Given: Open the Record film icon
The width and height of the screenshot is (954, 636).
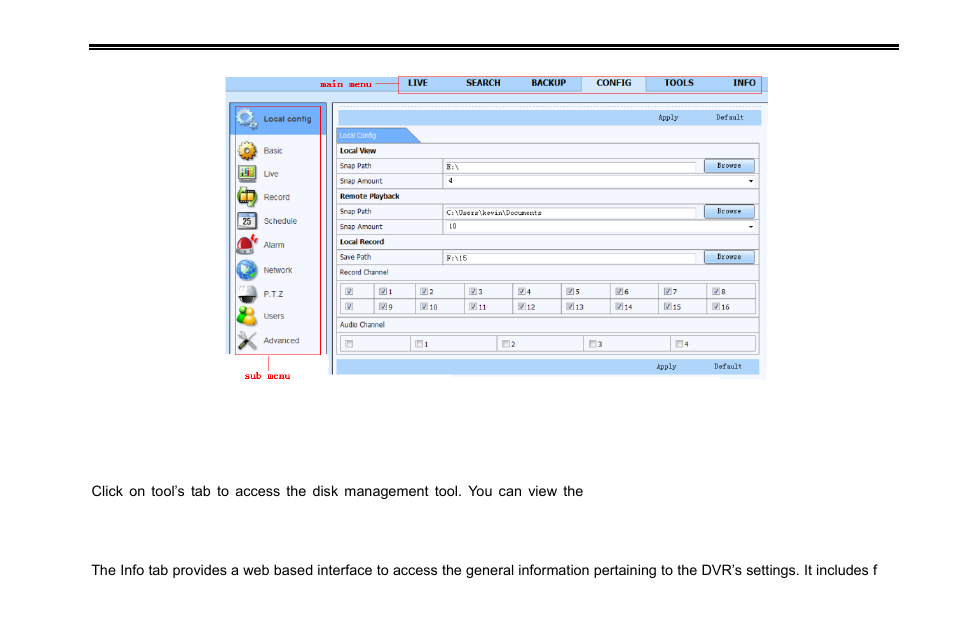Looking at the screenshot, I should click(247, 197).
